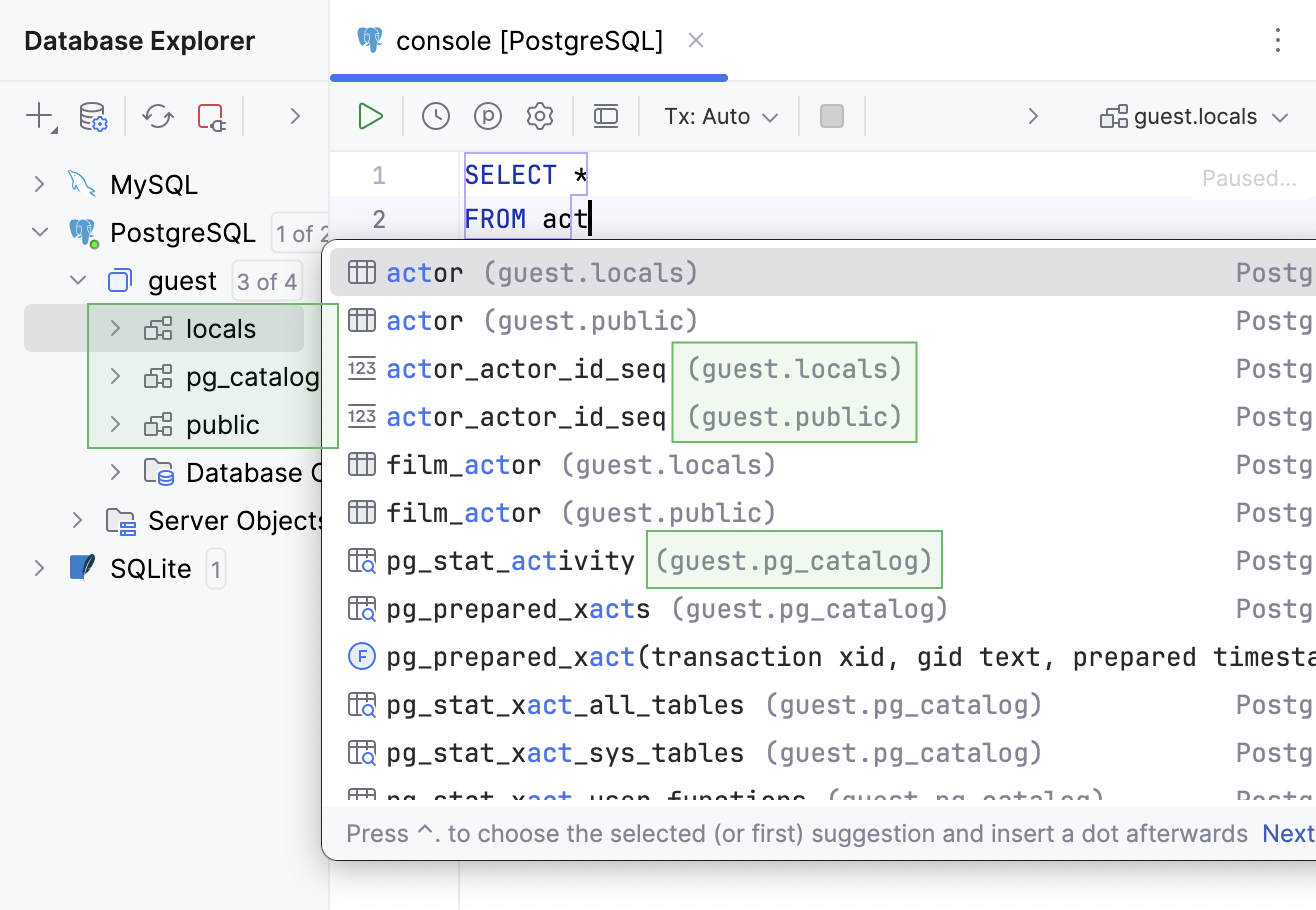The image size is (1316, 910).
Task: Click the refresh icon in Database Explorer
Action: click(158, 116)
